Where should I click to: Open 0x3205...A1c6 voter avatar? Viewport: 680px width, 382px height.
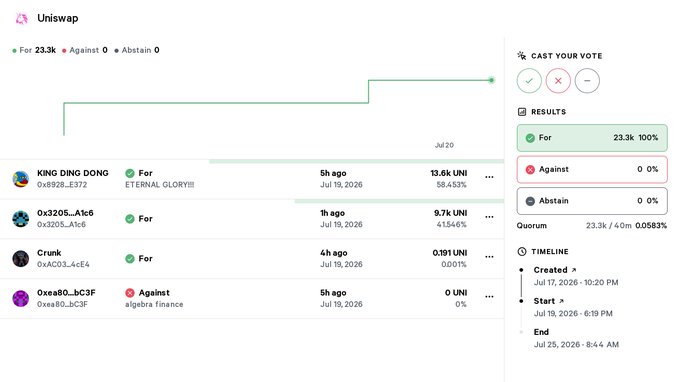[20, 219]
